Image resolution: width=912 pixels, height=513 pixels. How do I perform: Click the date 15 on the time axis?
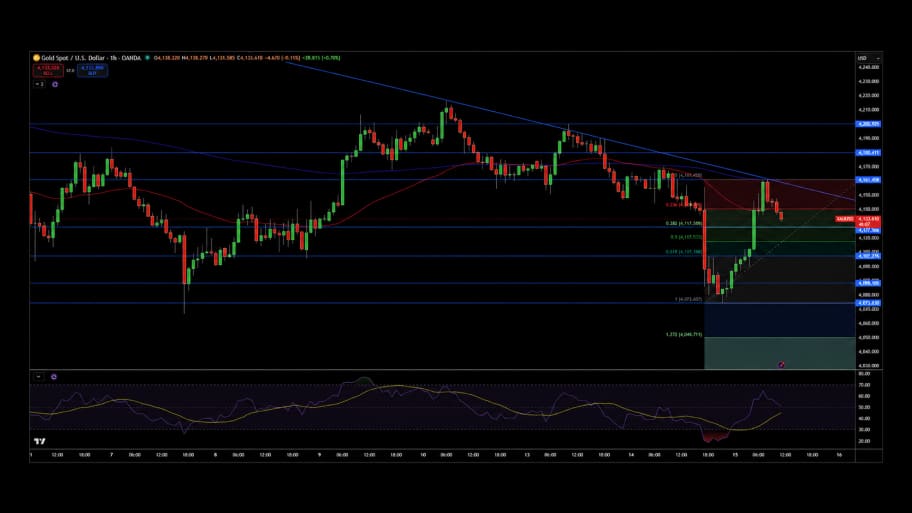tap(735, 455)
